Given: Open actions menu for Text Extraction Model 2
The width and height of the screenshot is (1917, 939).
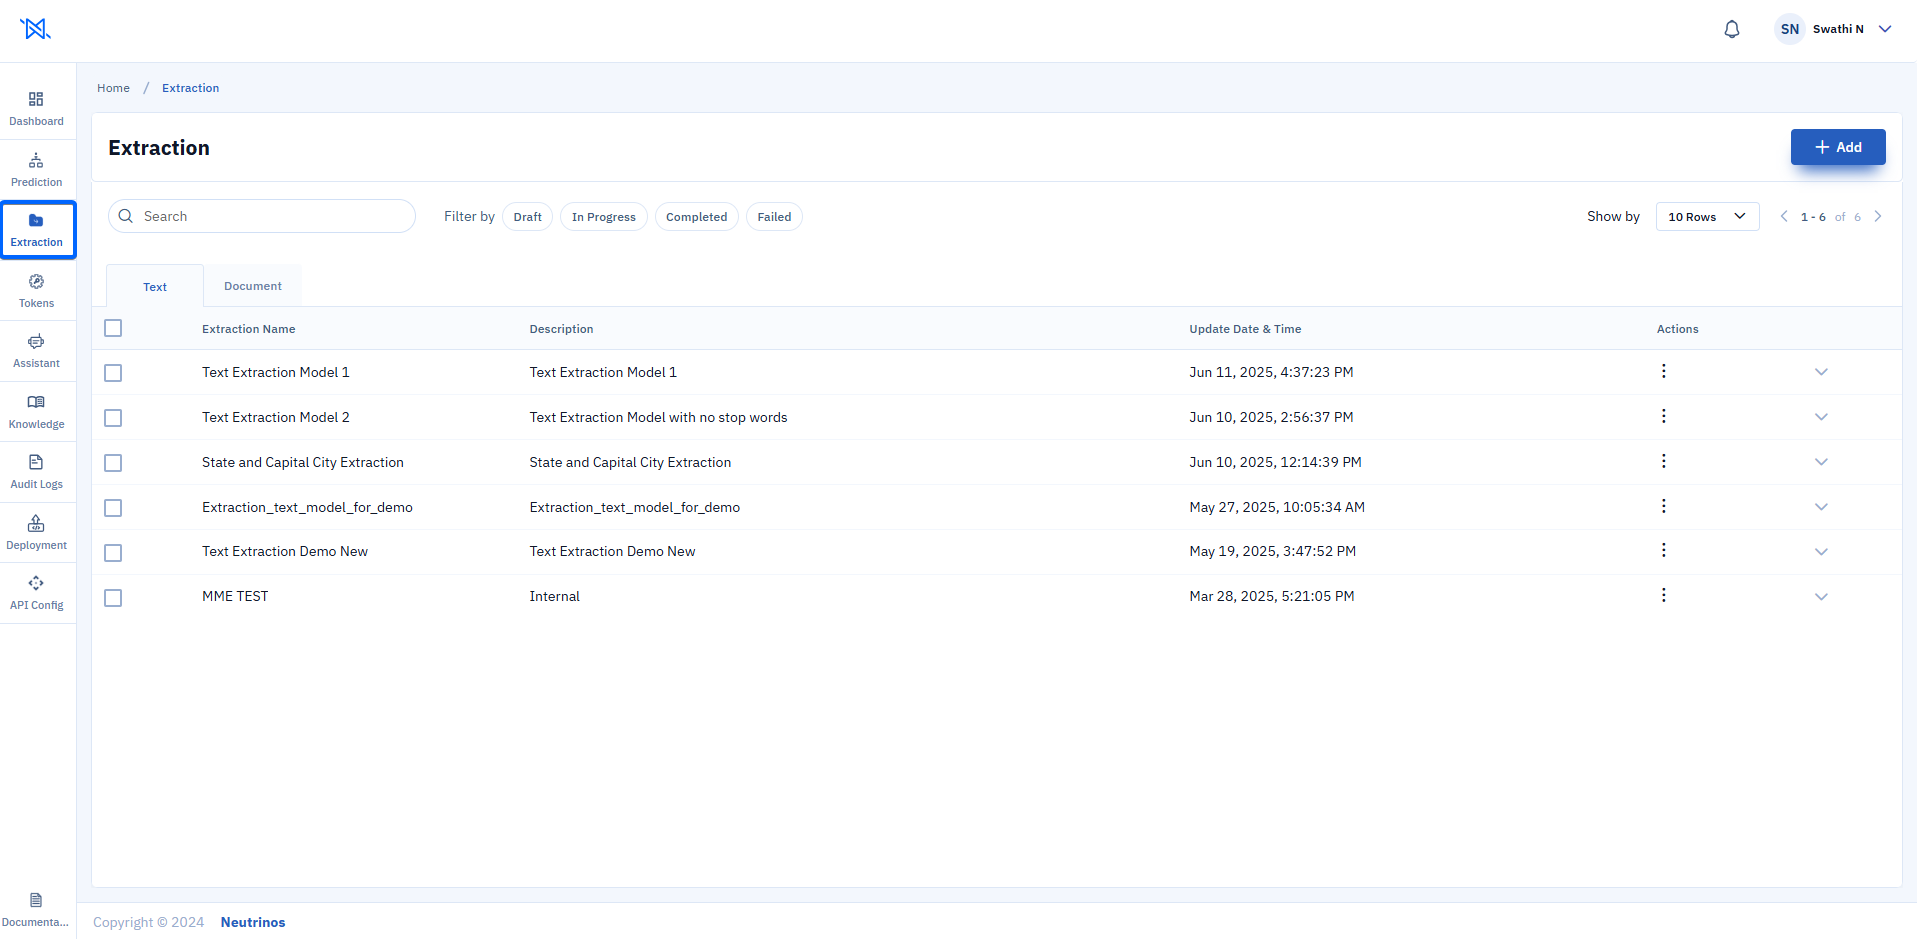Looking at the screenshot, I should coord(1663,416).
